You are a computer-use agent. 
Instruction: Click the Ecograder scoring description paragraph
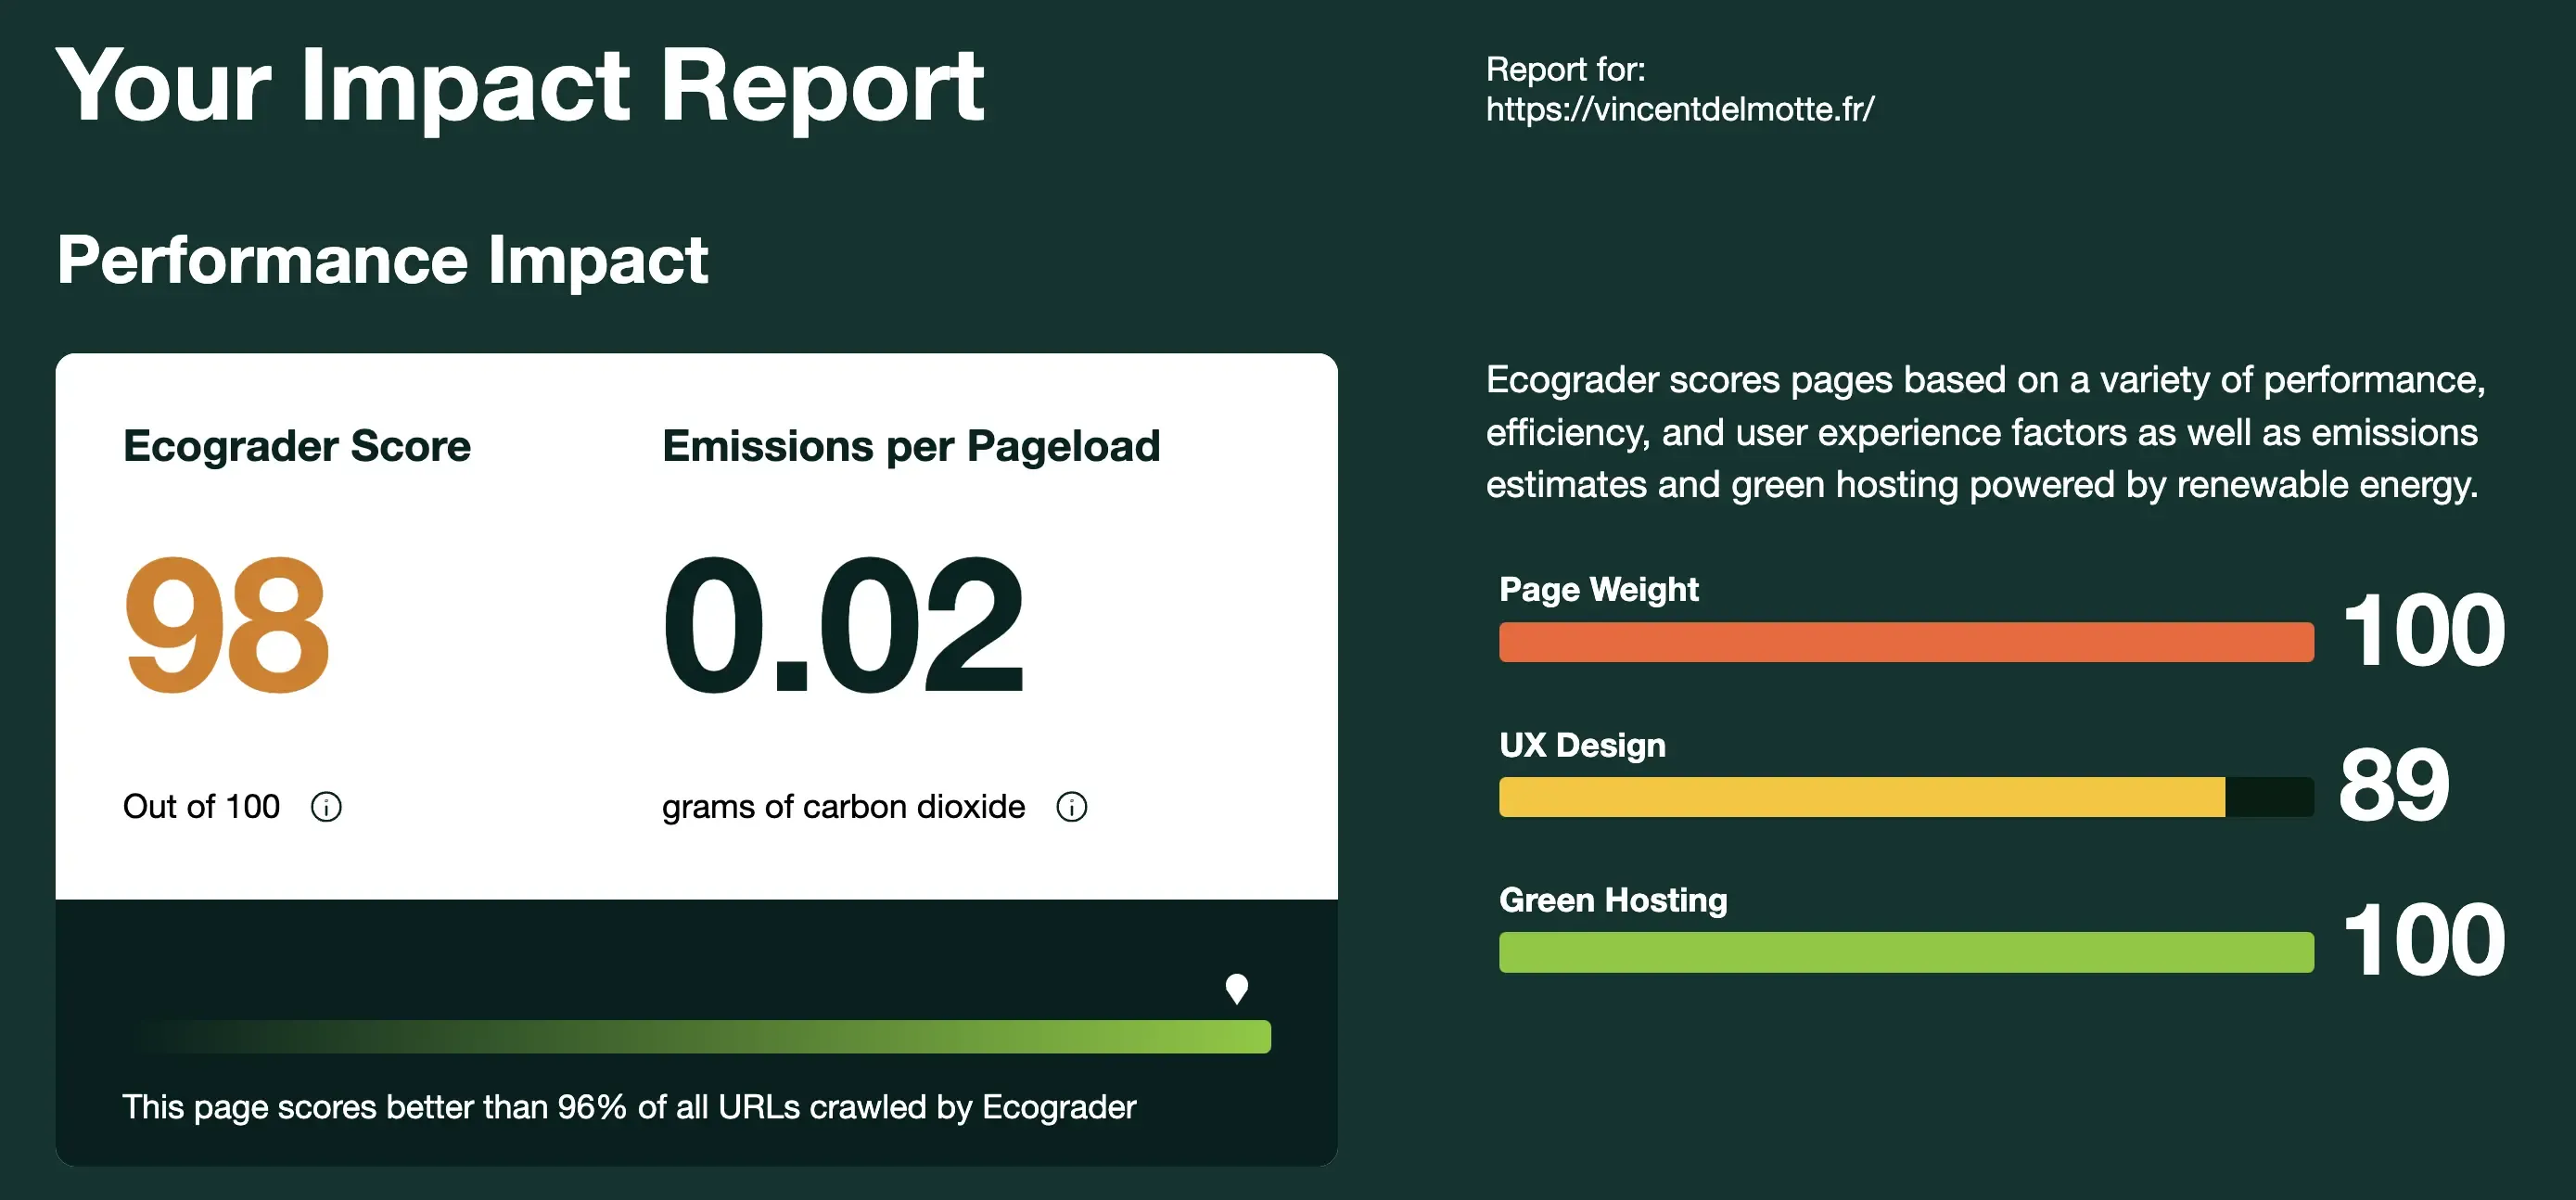click(x=1985, y=432)
